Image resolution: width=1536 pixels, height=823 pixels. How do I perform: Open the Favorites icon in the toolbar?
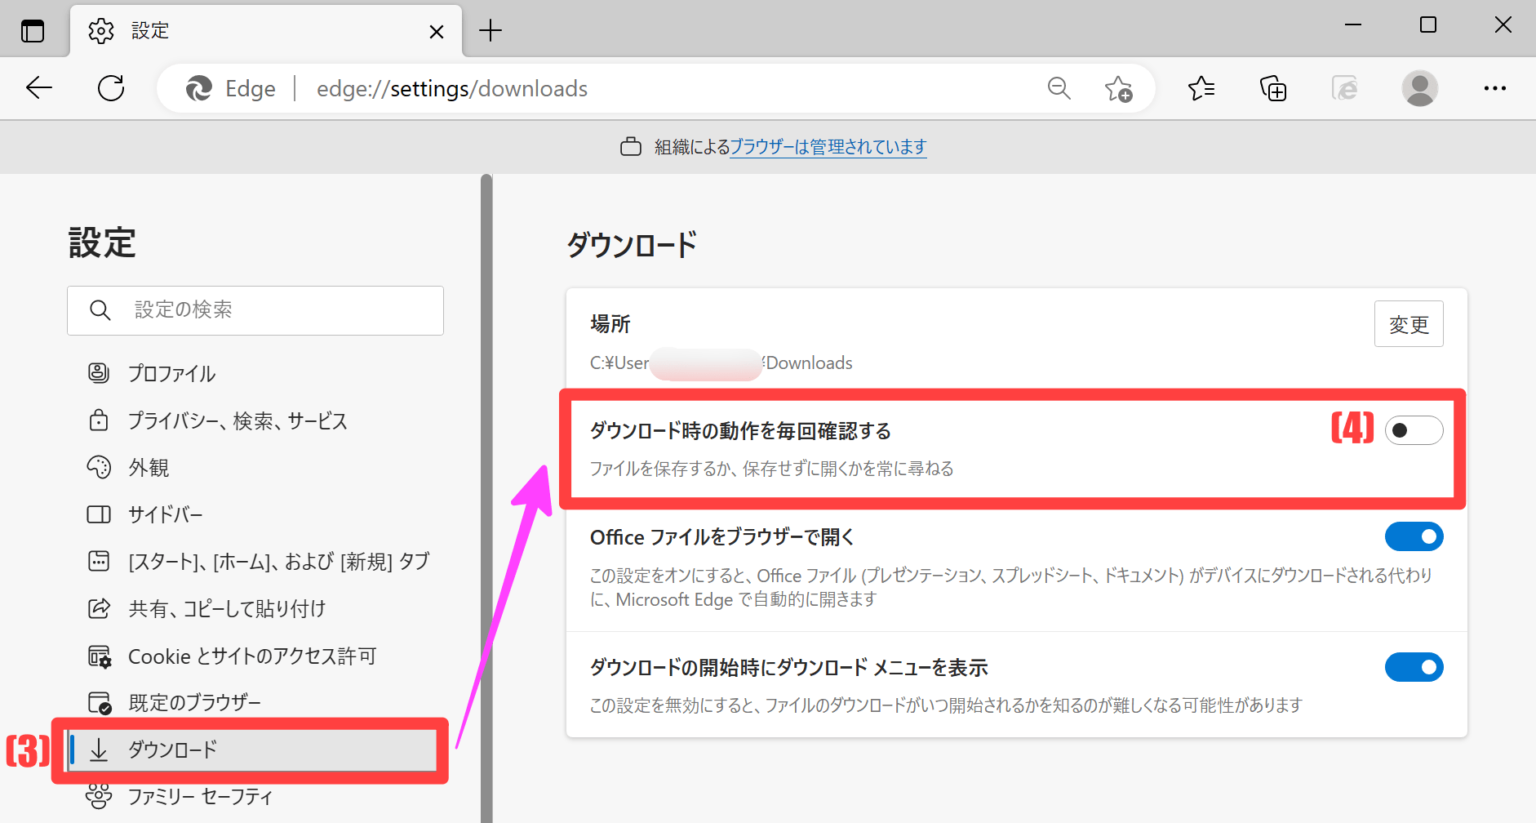point(1201,88)
